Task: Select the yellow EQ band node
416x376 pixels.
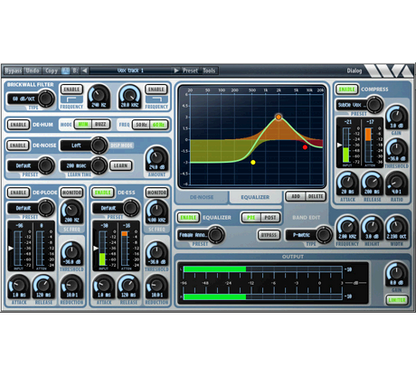Action: pyautogui.click(x=253, y=162)
